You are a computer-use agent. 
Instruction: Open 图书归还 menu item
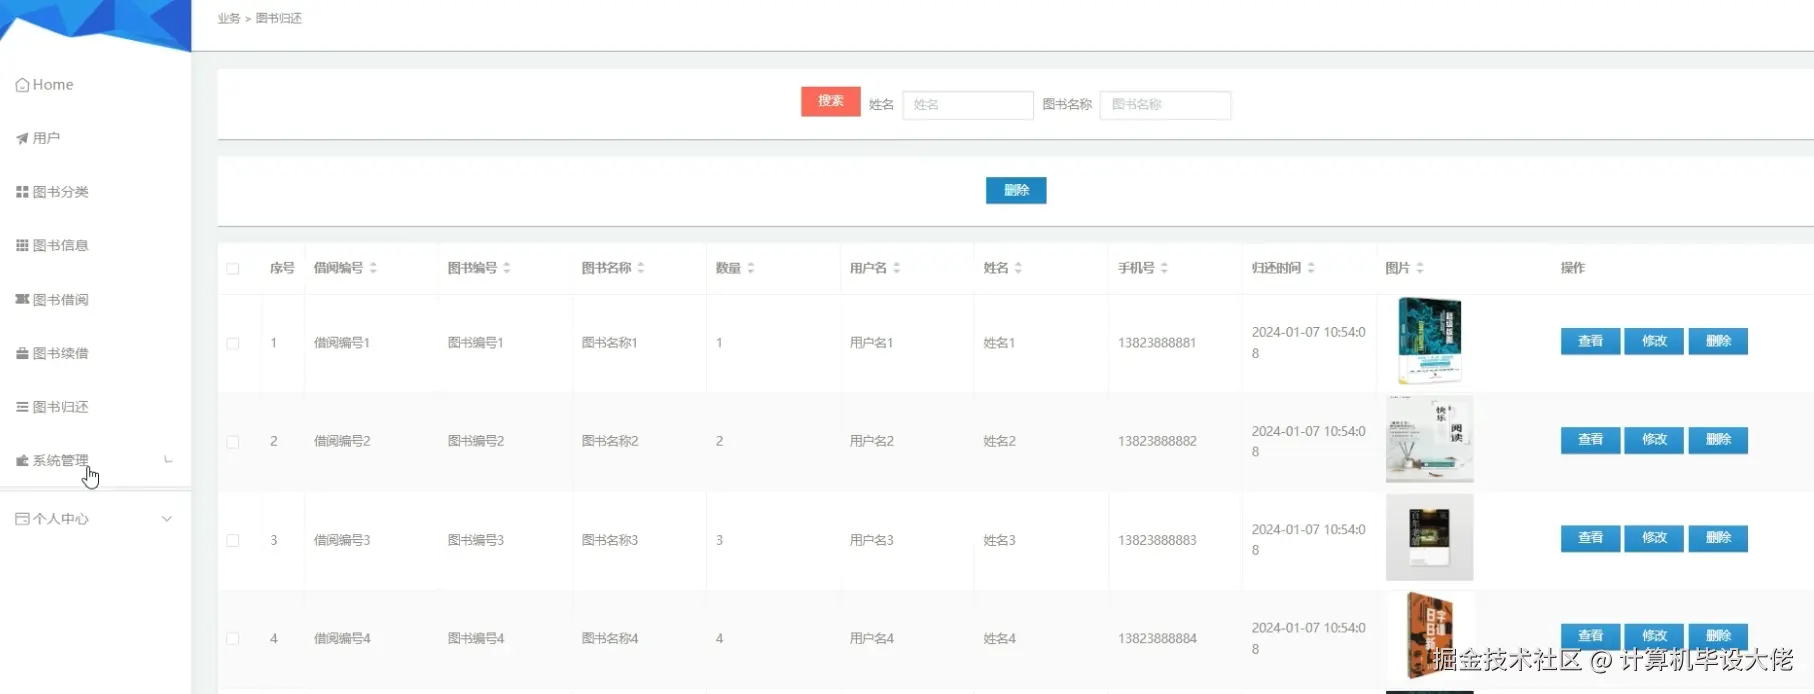pyautogui.click(x=60, y=407)
